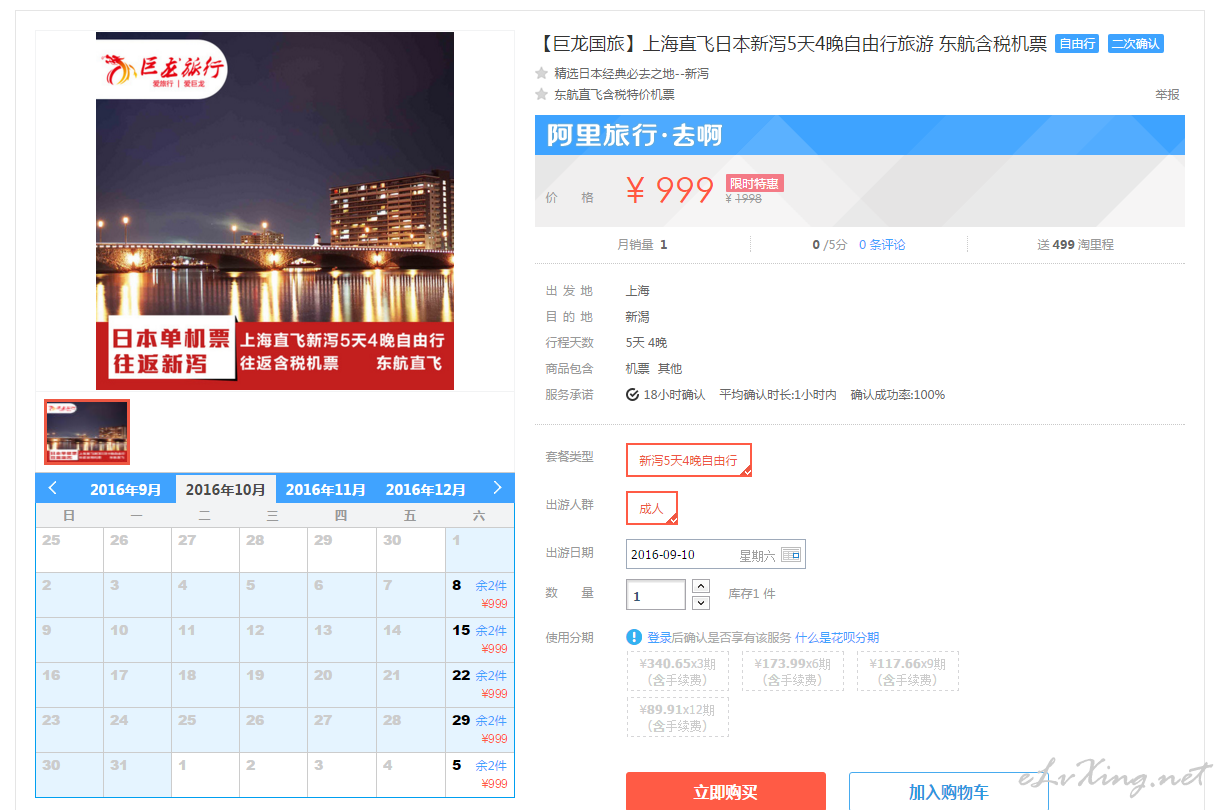This screenshot has width=1223, height=810.
Task: Click the product title 巨龙国旅 text
Action: point(793,44)
